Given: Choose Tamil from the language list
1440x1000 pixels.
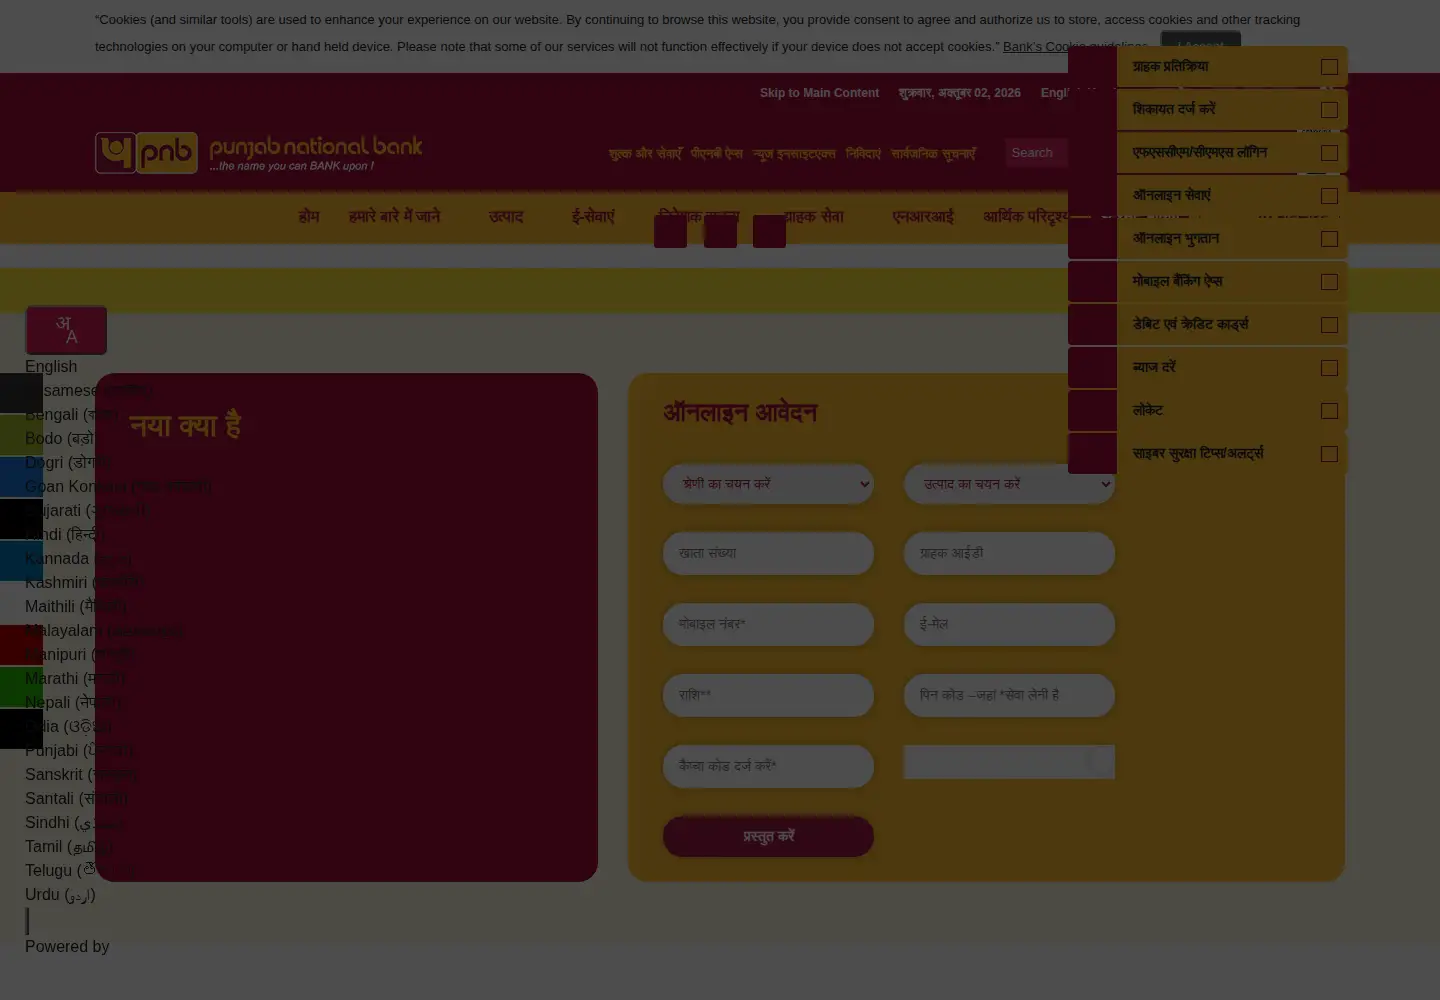Looking at the screenshot, I should 68,847.
